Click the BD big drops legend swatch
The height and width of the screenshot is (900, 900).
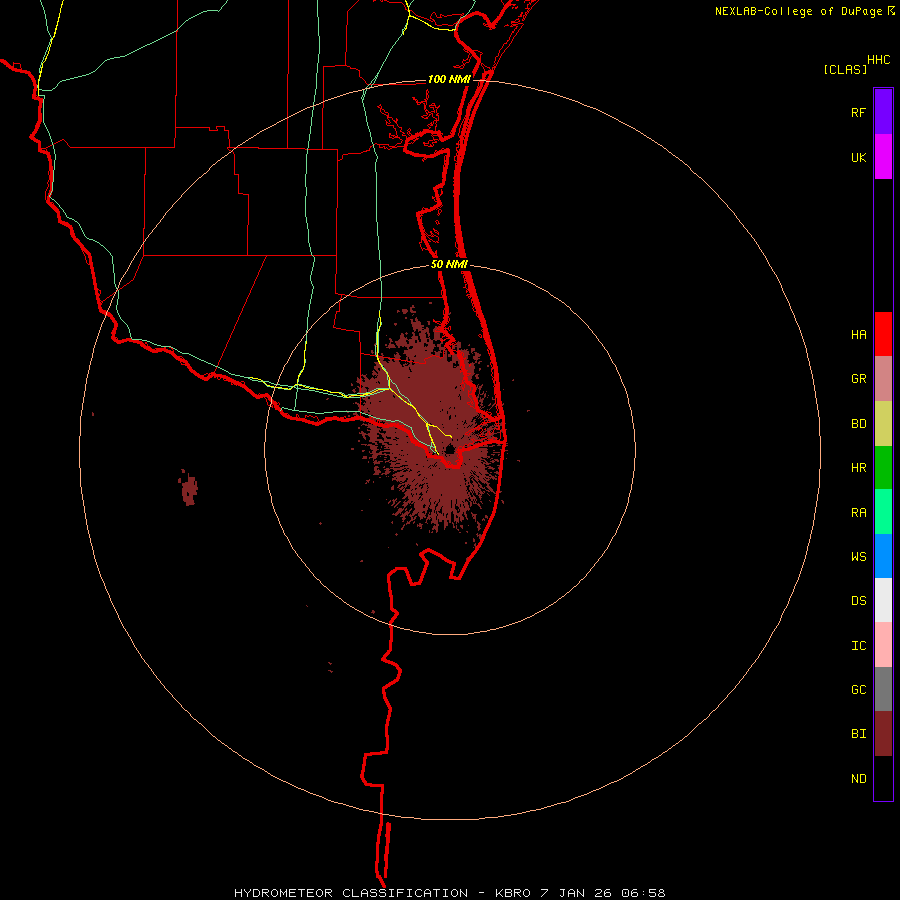pos(883,423)
